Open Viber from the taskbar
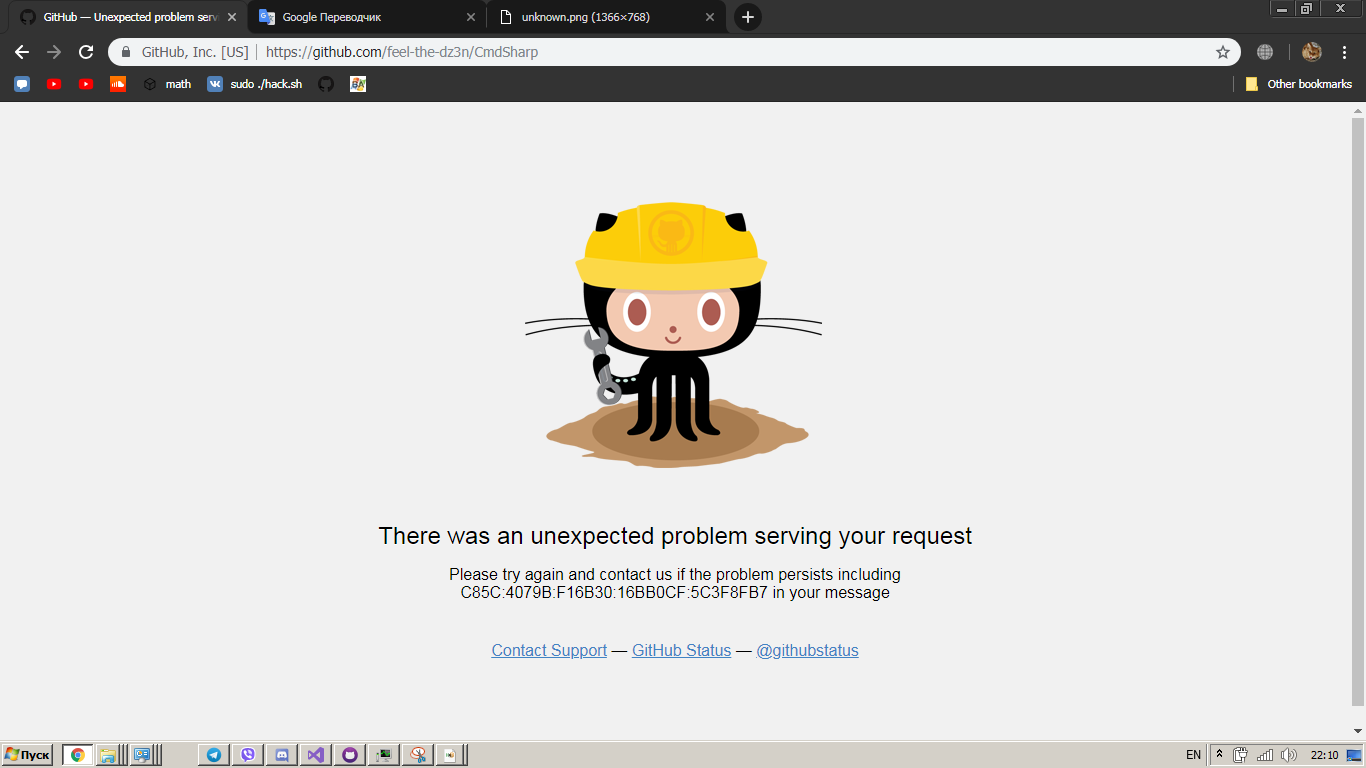 coord(248,755)
